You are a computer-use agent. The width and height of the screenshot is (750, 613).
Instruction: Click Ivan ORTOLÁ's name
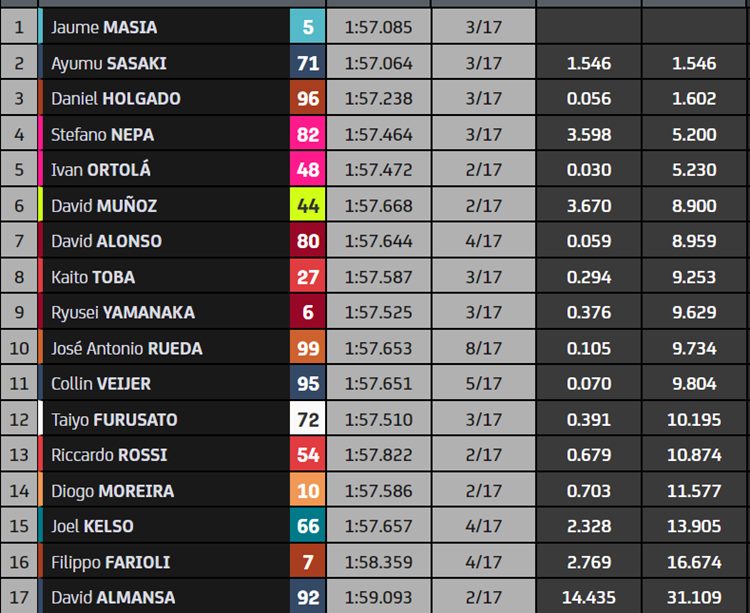point(100,169)
